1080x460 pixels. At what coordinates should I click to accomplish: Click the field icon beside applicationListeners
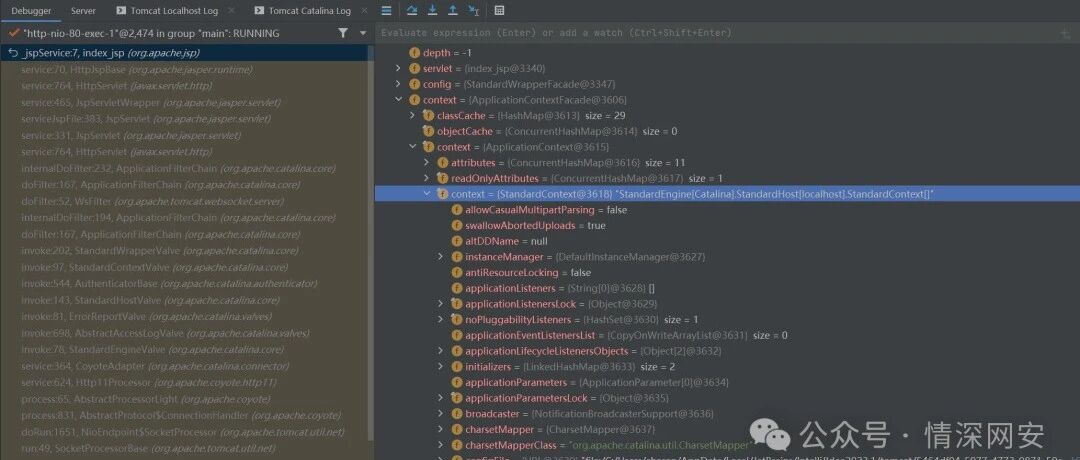(457, 289)
